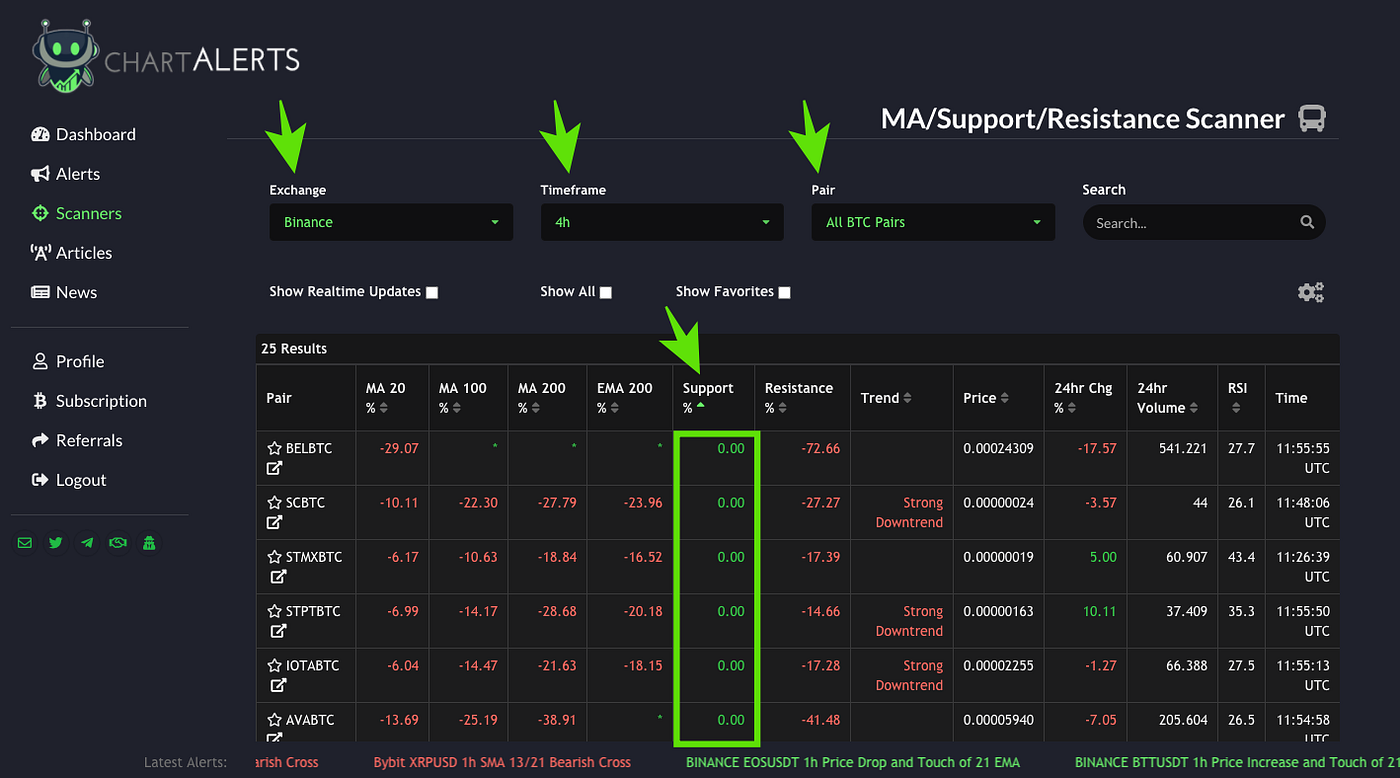Click BELBTC resistance value -72.66

point(820,449)
